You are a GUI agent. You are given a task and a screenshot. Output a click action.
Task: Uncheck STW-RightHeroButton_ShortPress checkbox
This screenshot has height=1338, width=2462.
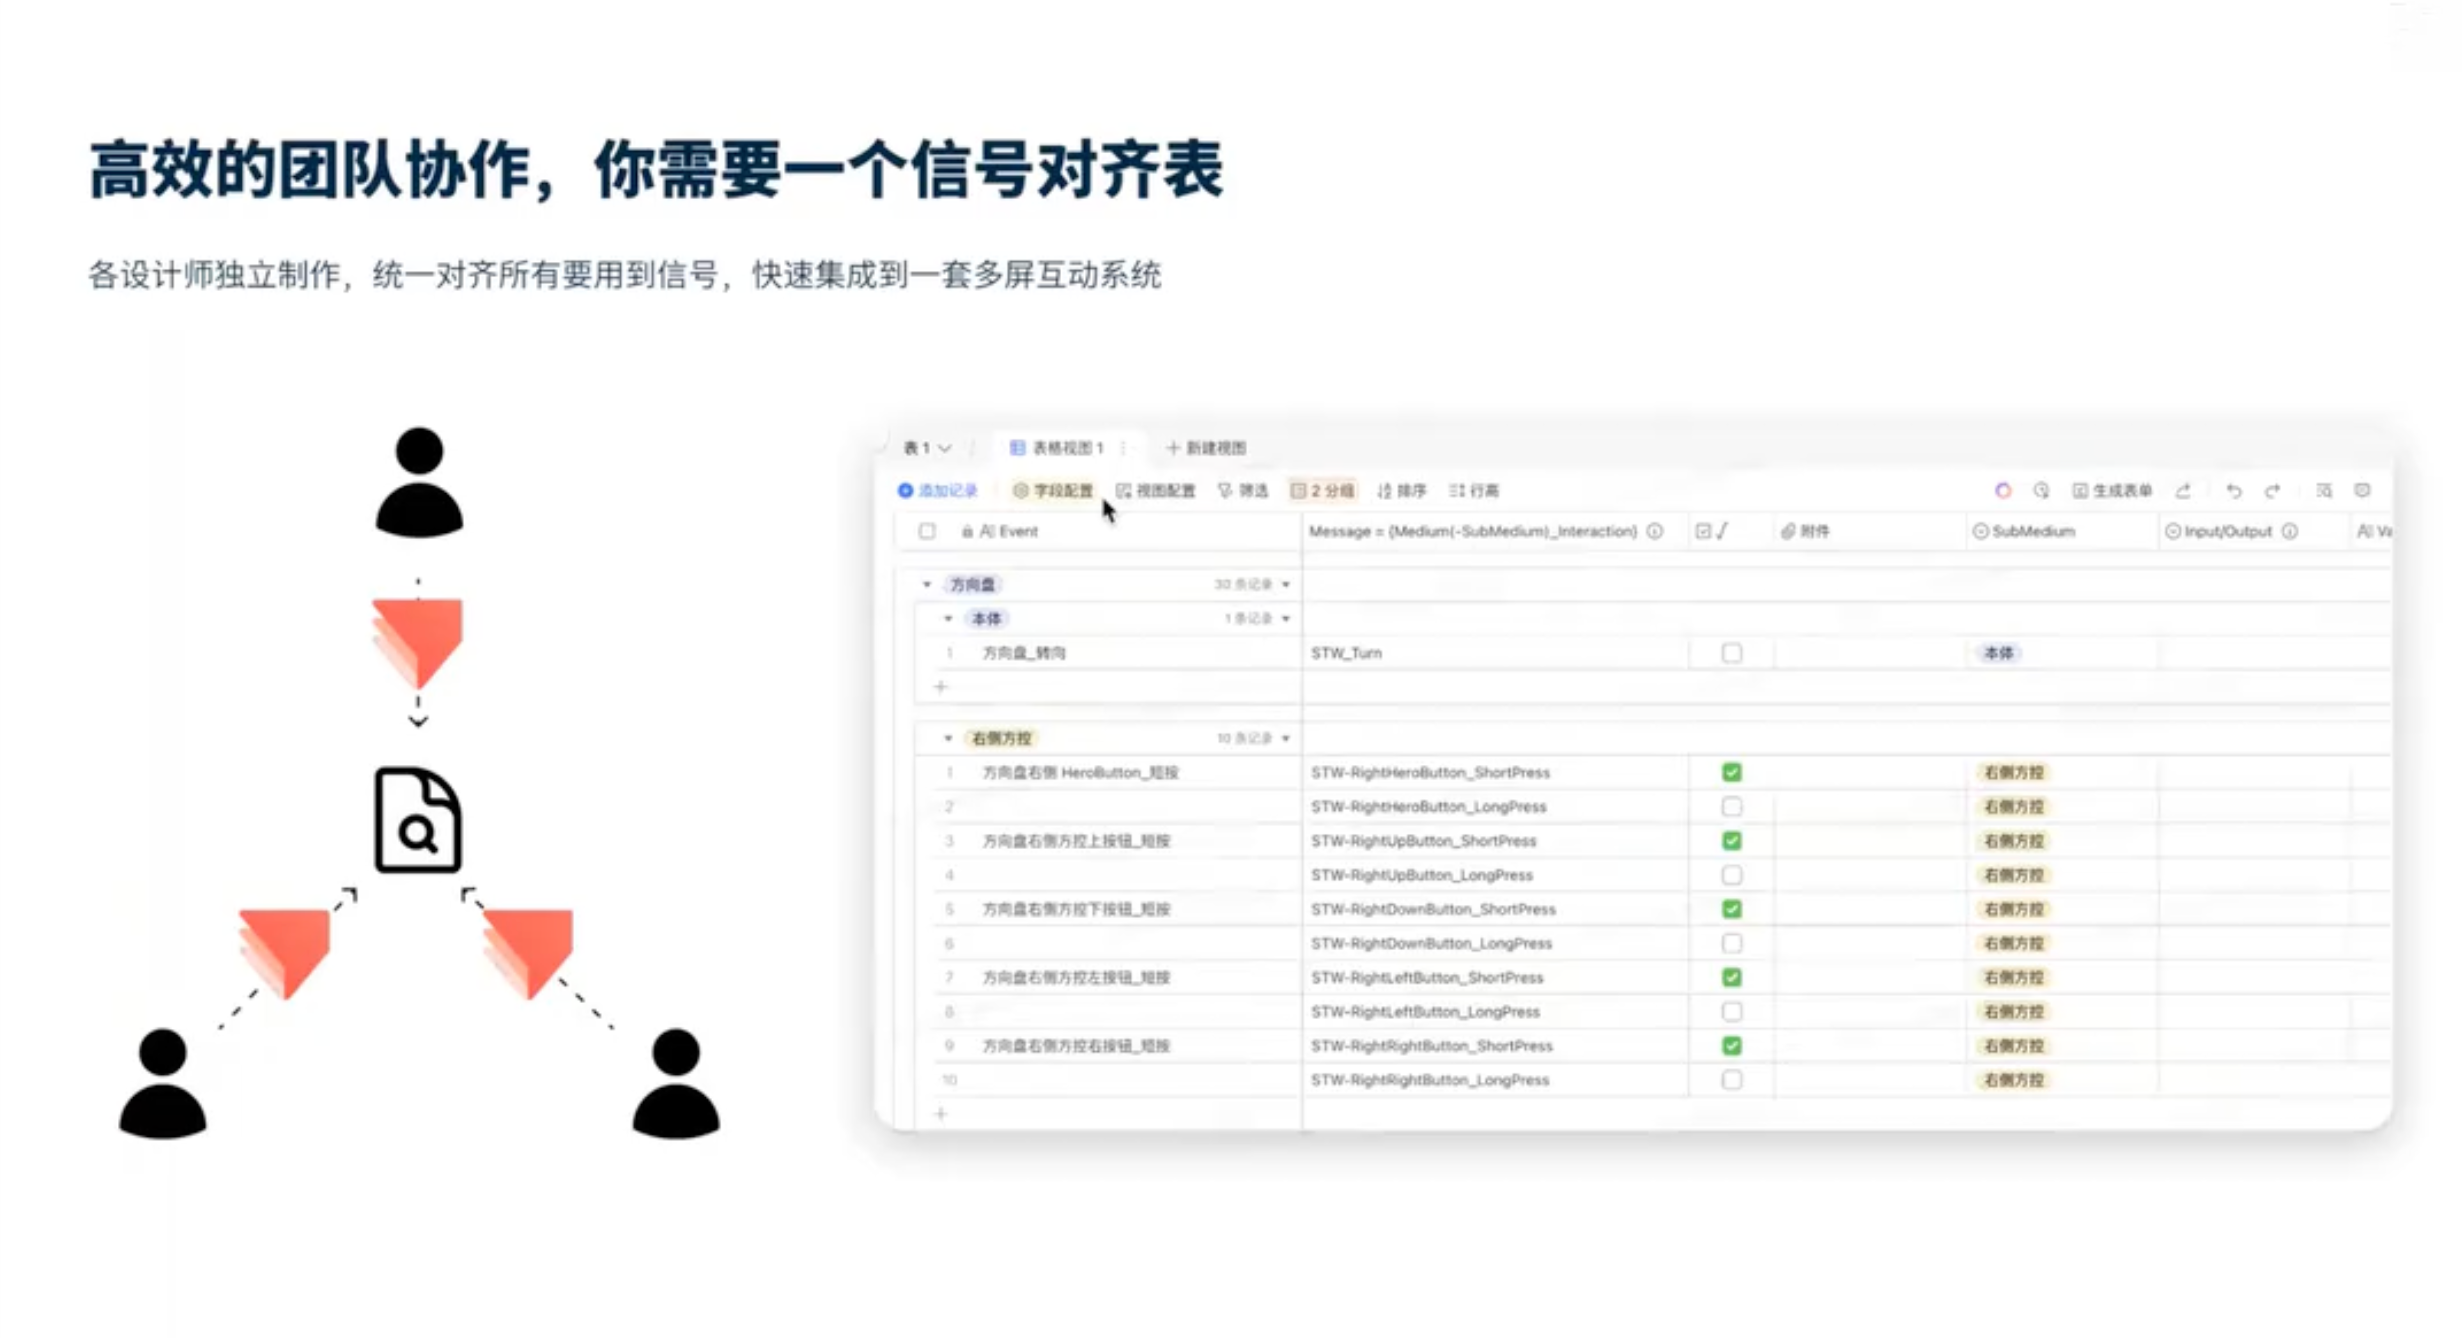click(x=1731, y=772)
